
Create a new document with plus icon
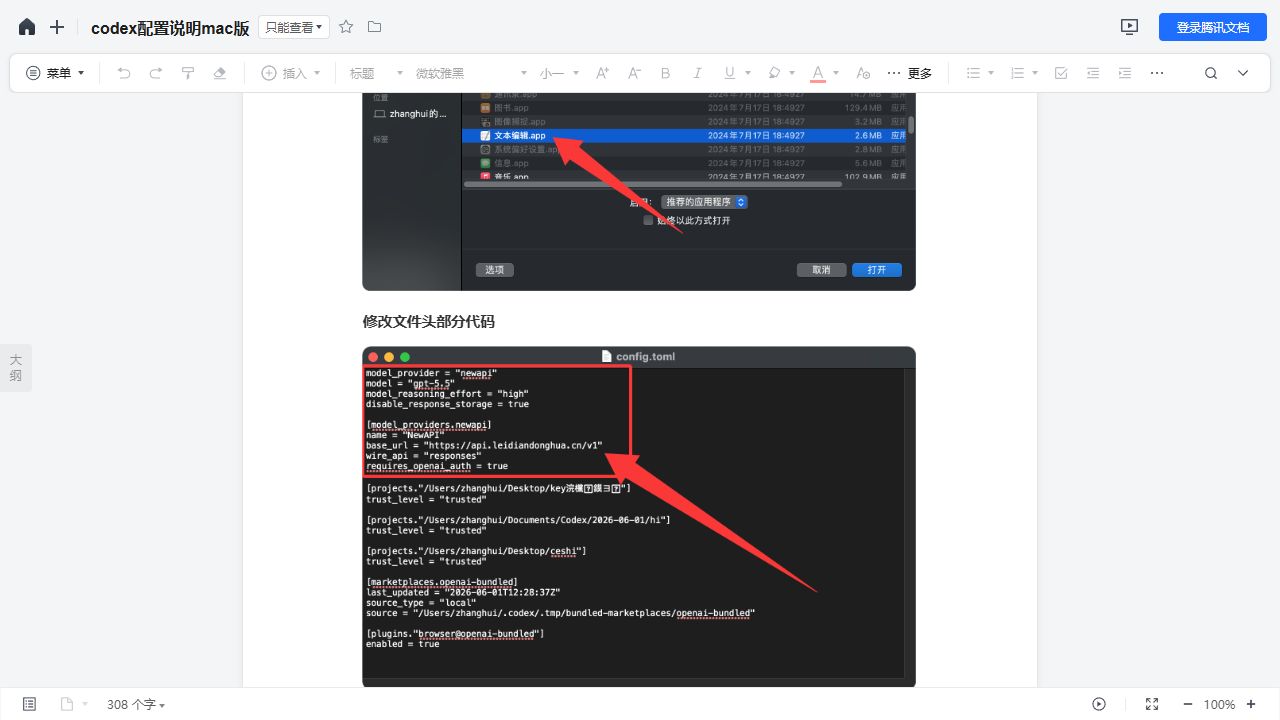pos(57,27)
